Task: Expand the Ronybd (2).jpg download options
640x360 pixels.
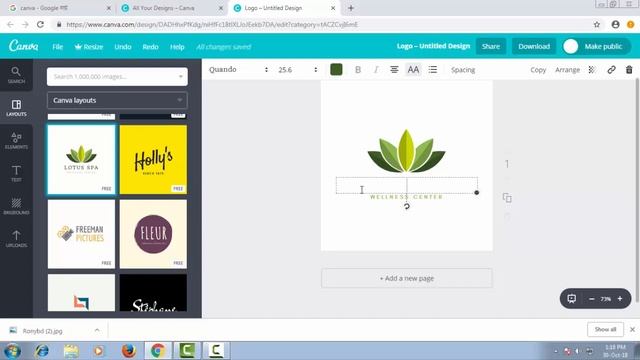Action: [x=97, y=330]
